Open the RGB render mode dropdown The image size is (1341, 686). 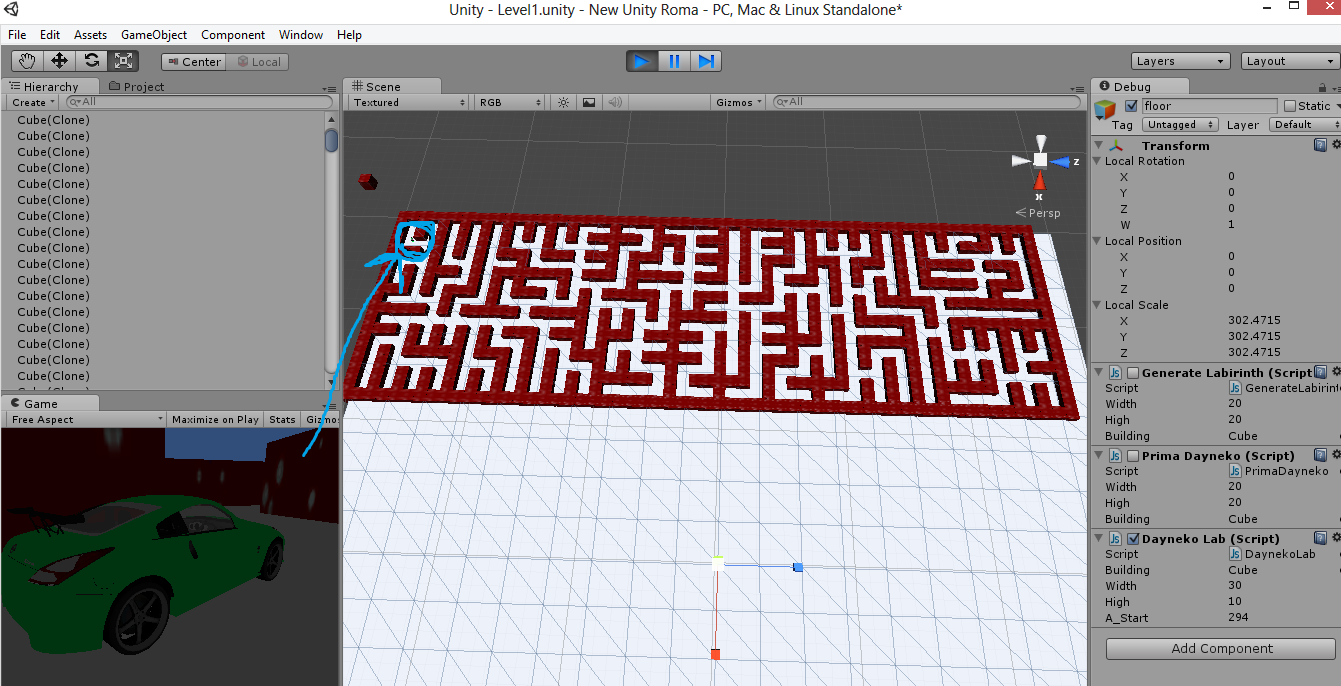[510, 102]
